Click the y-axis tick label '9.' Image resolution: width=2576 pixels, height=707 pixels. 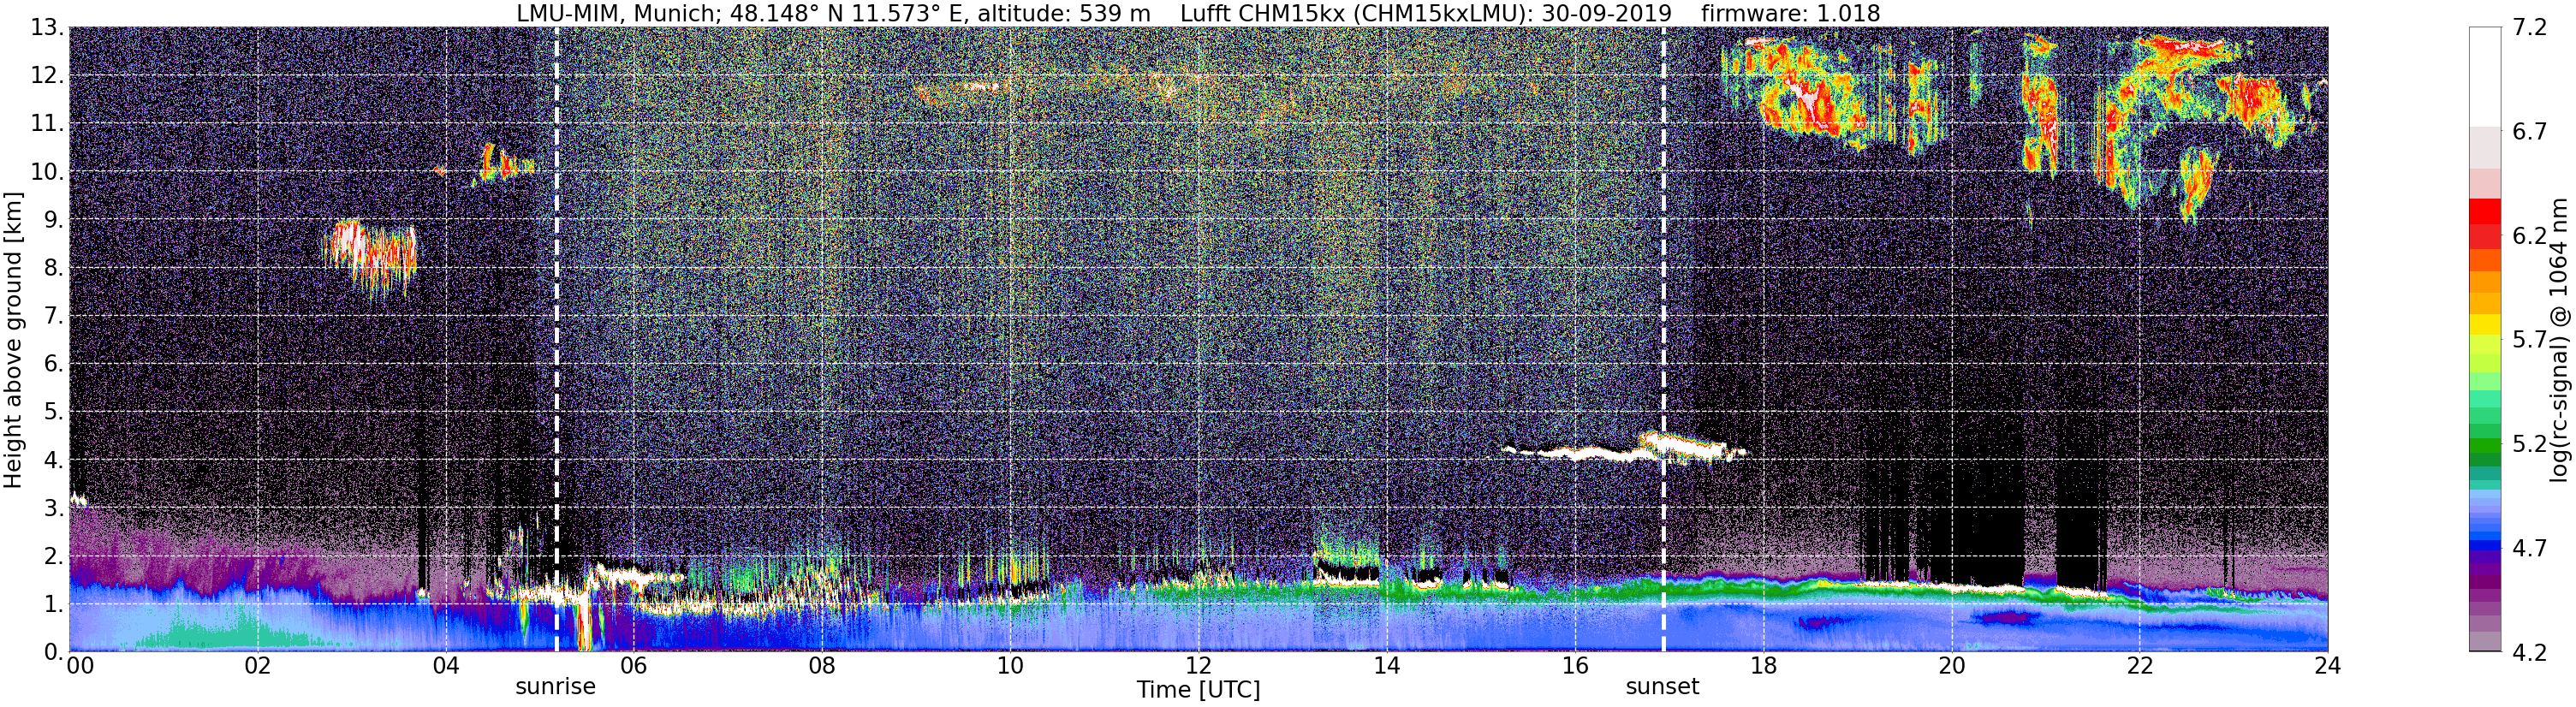pyautogui.click(x=53, y=220)
